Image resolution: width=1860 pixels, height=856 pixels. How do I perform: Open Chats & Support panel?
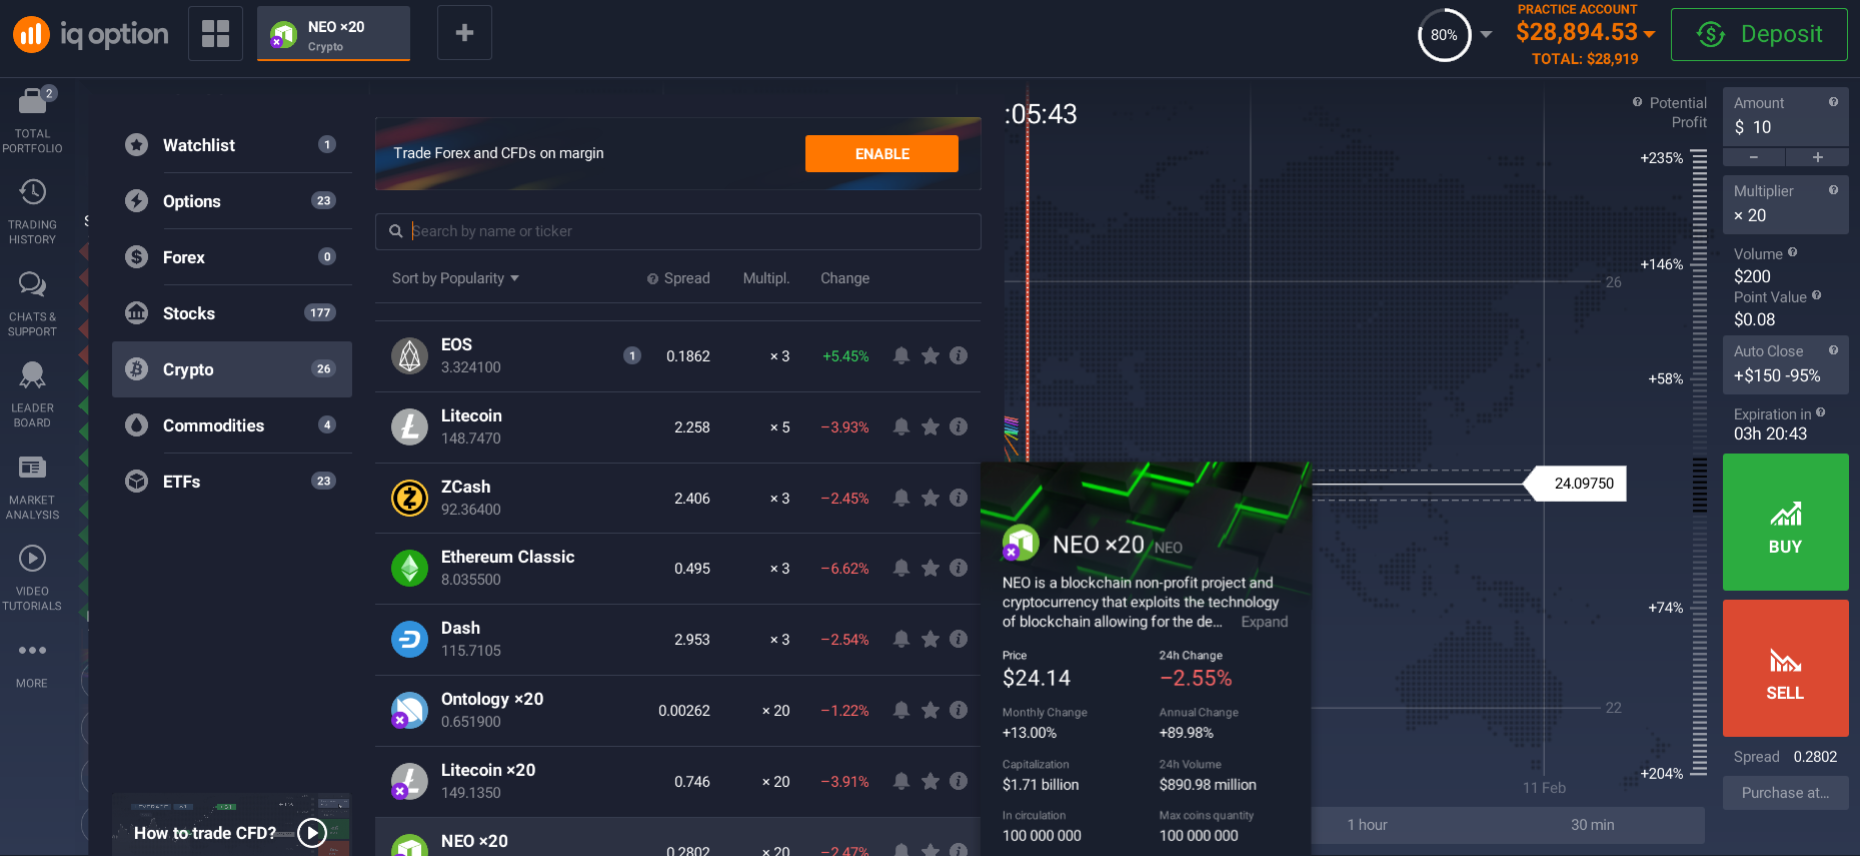coord(32,304)
